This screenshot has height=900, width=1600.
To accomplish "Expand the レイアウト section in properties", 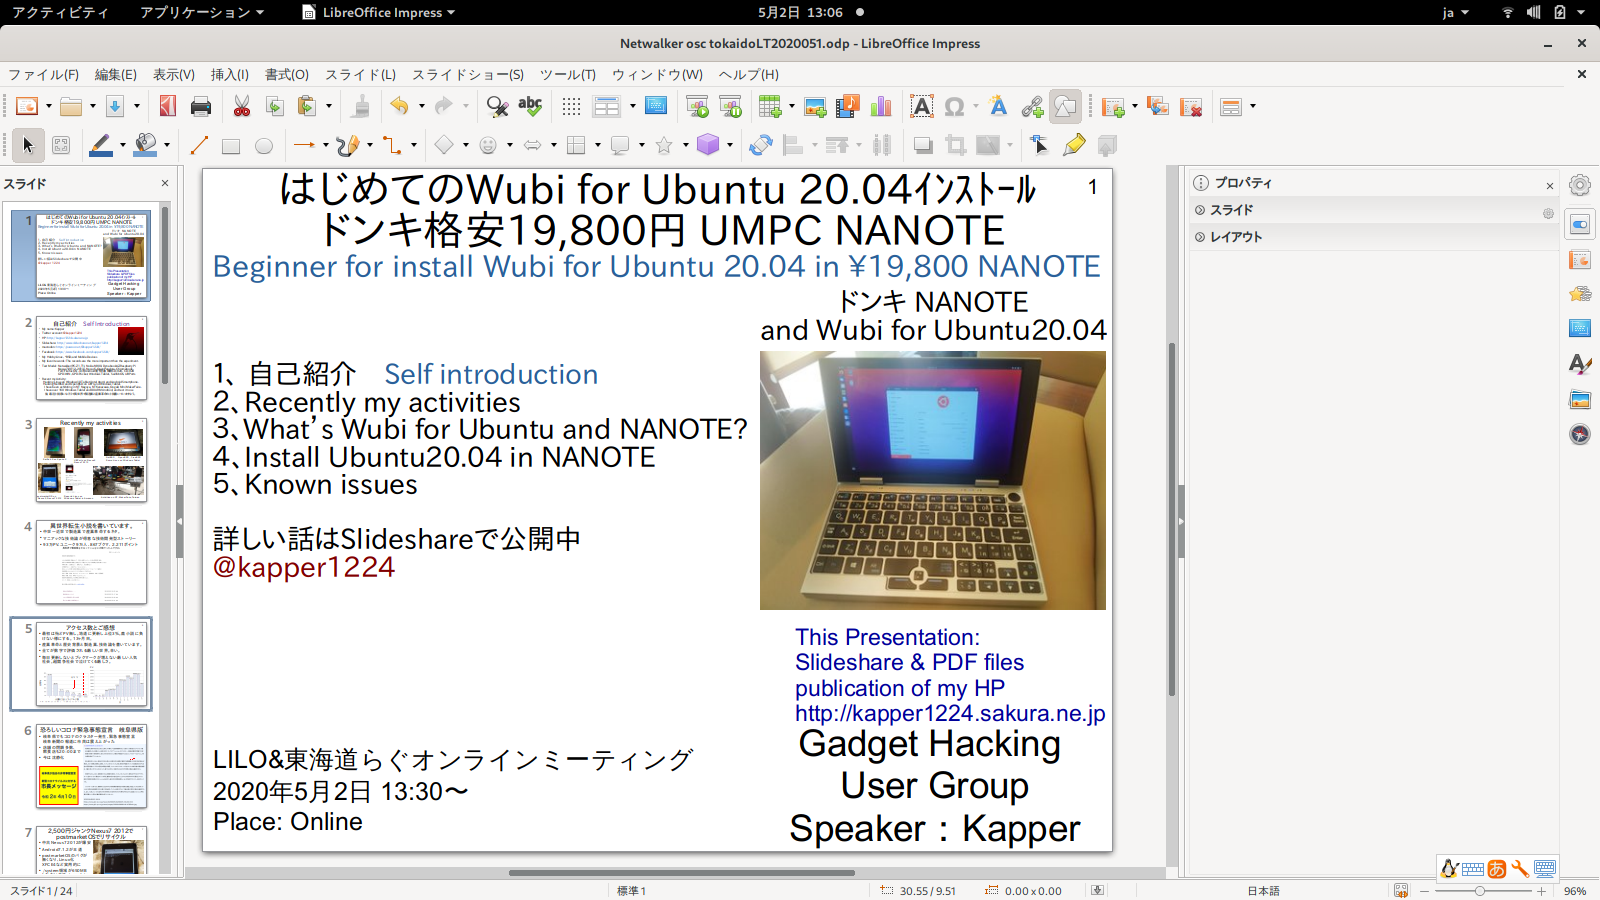I will point(1236,237).
